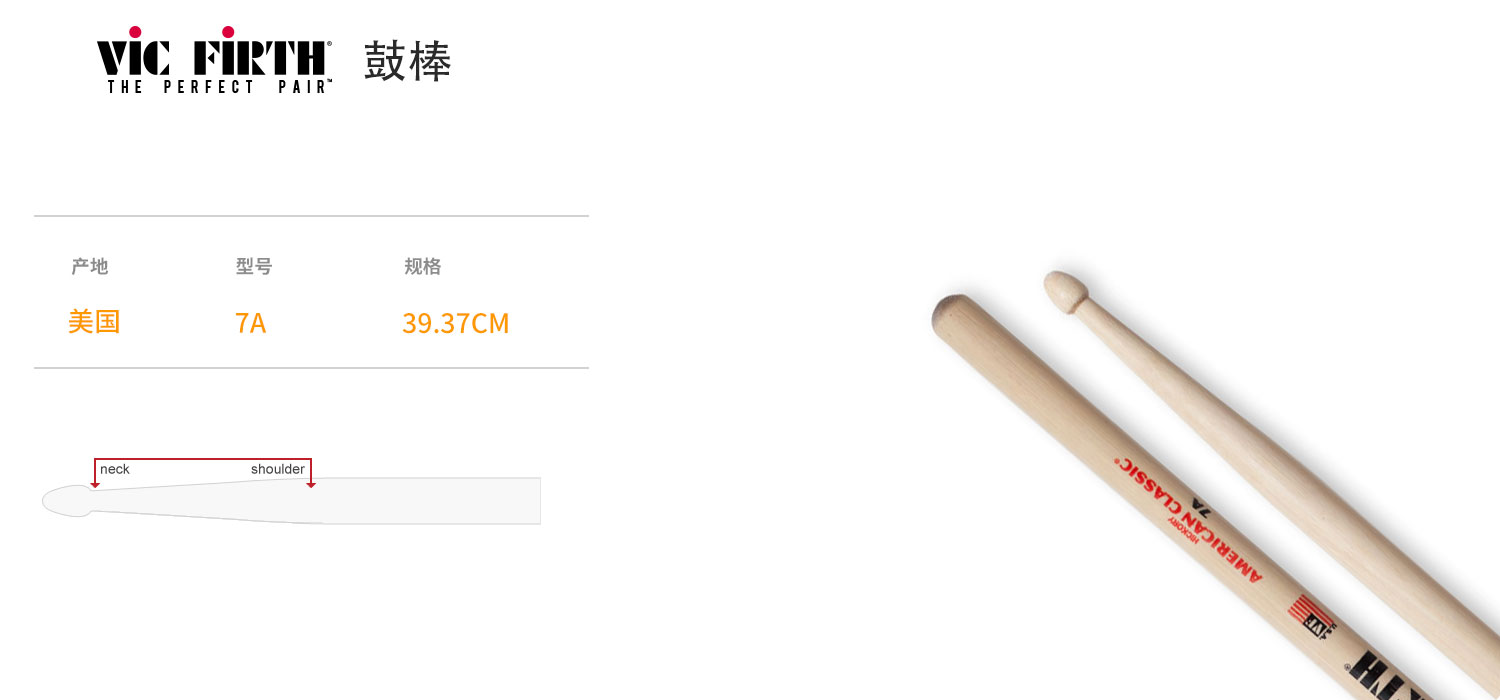Click the 39.37CM length value
Screen dimensions: 1500x700
coord(456,323)
